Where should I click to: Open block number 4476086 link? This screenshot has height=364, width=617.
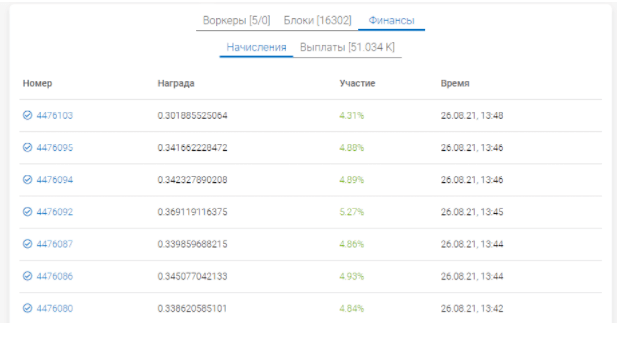[55, 276]
